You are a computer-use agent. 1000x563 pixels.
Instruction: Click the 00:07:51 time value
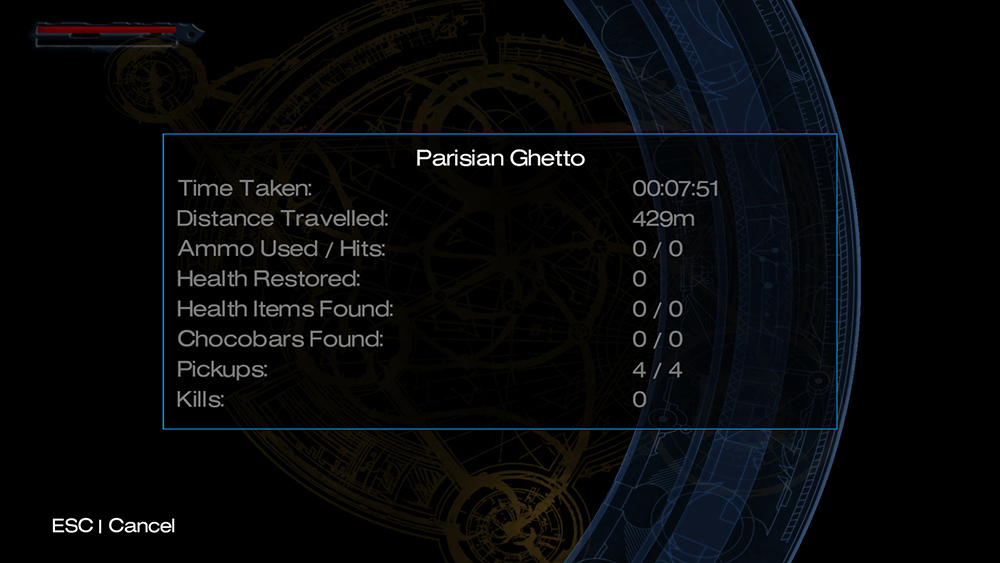click(x=676, y=188)
